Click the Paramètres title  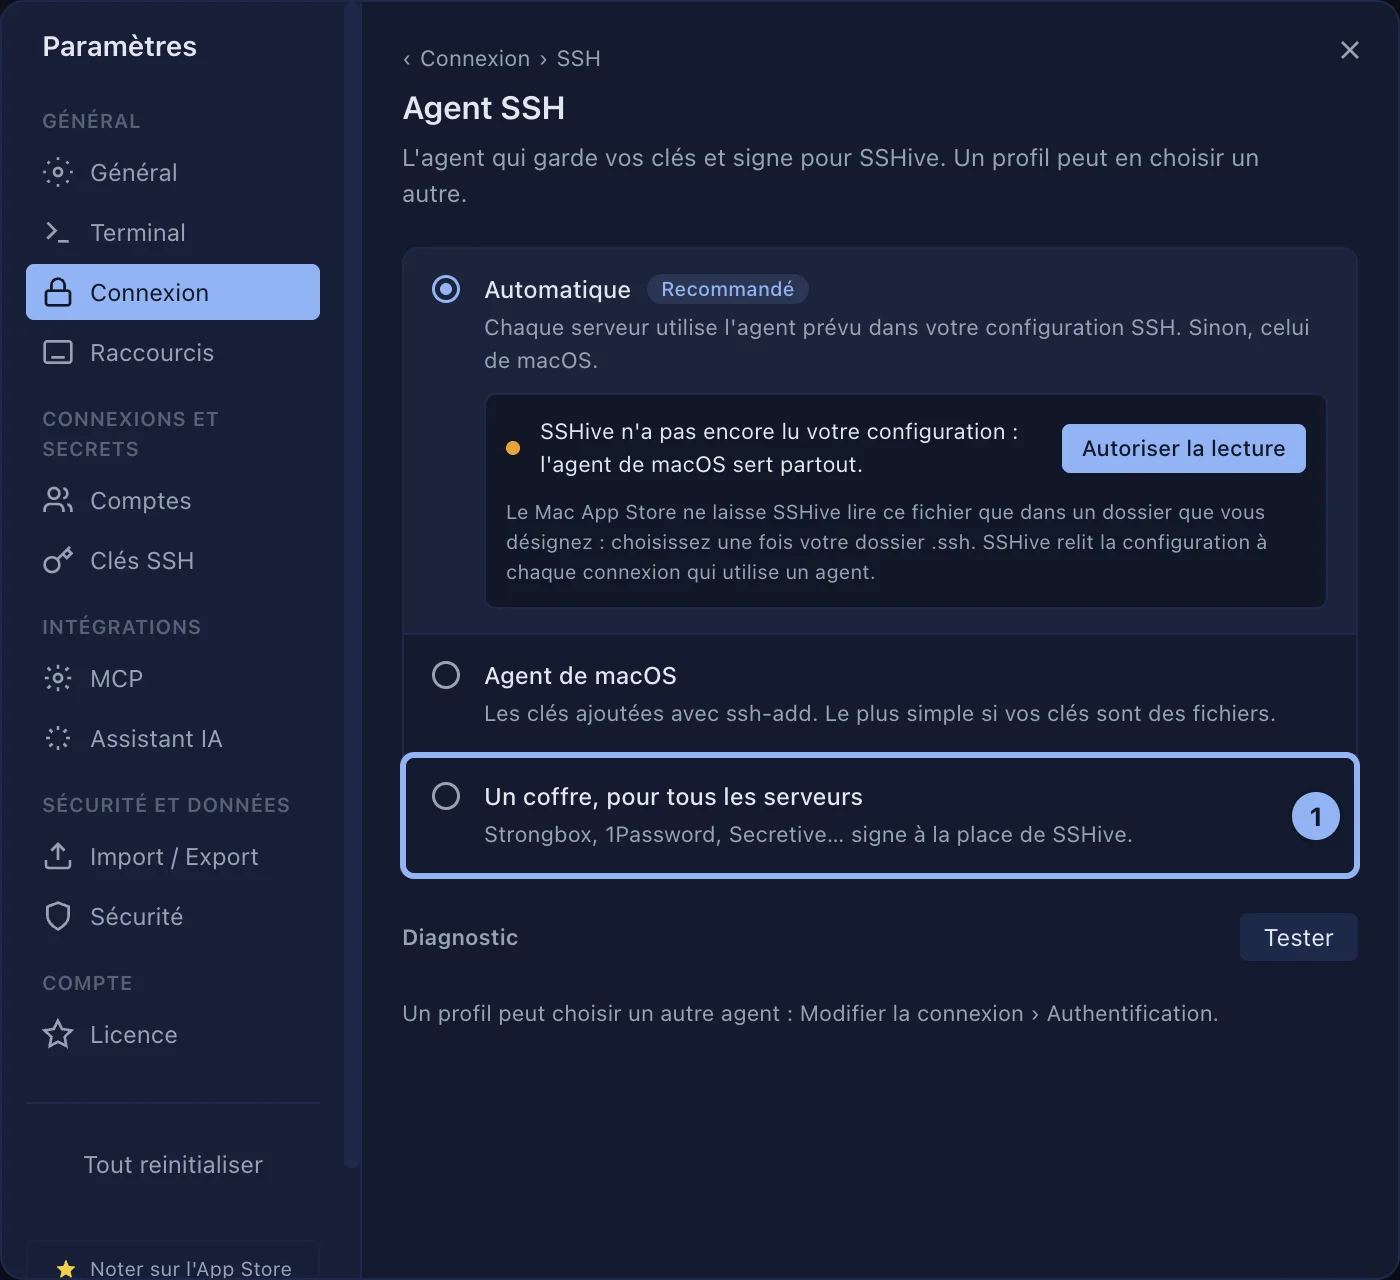pyautogui.click(x=120, y=46)
